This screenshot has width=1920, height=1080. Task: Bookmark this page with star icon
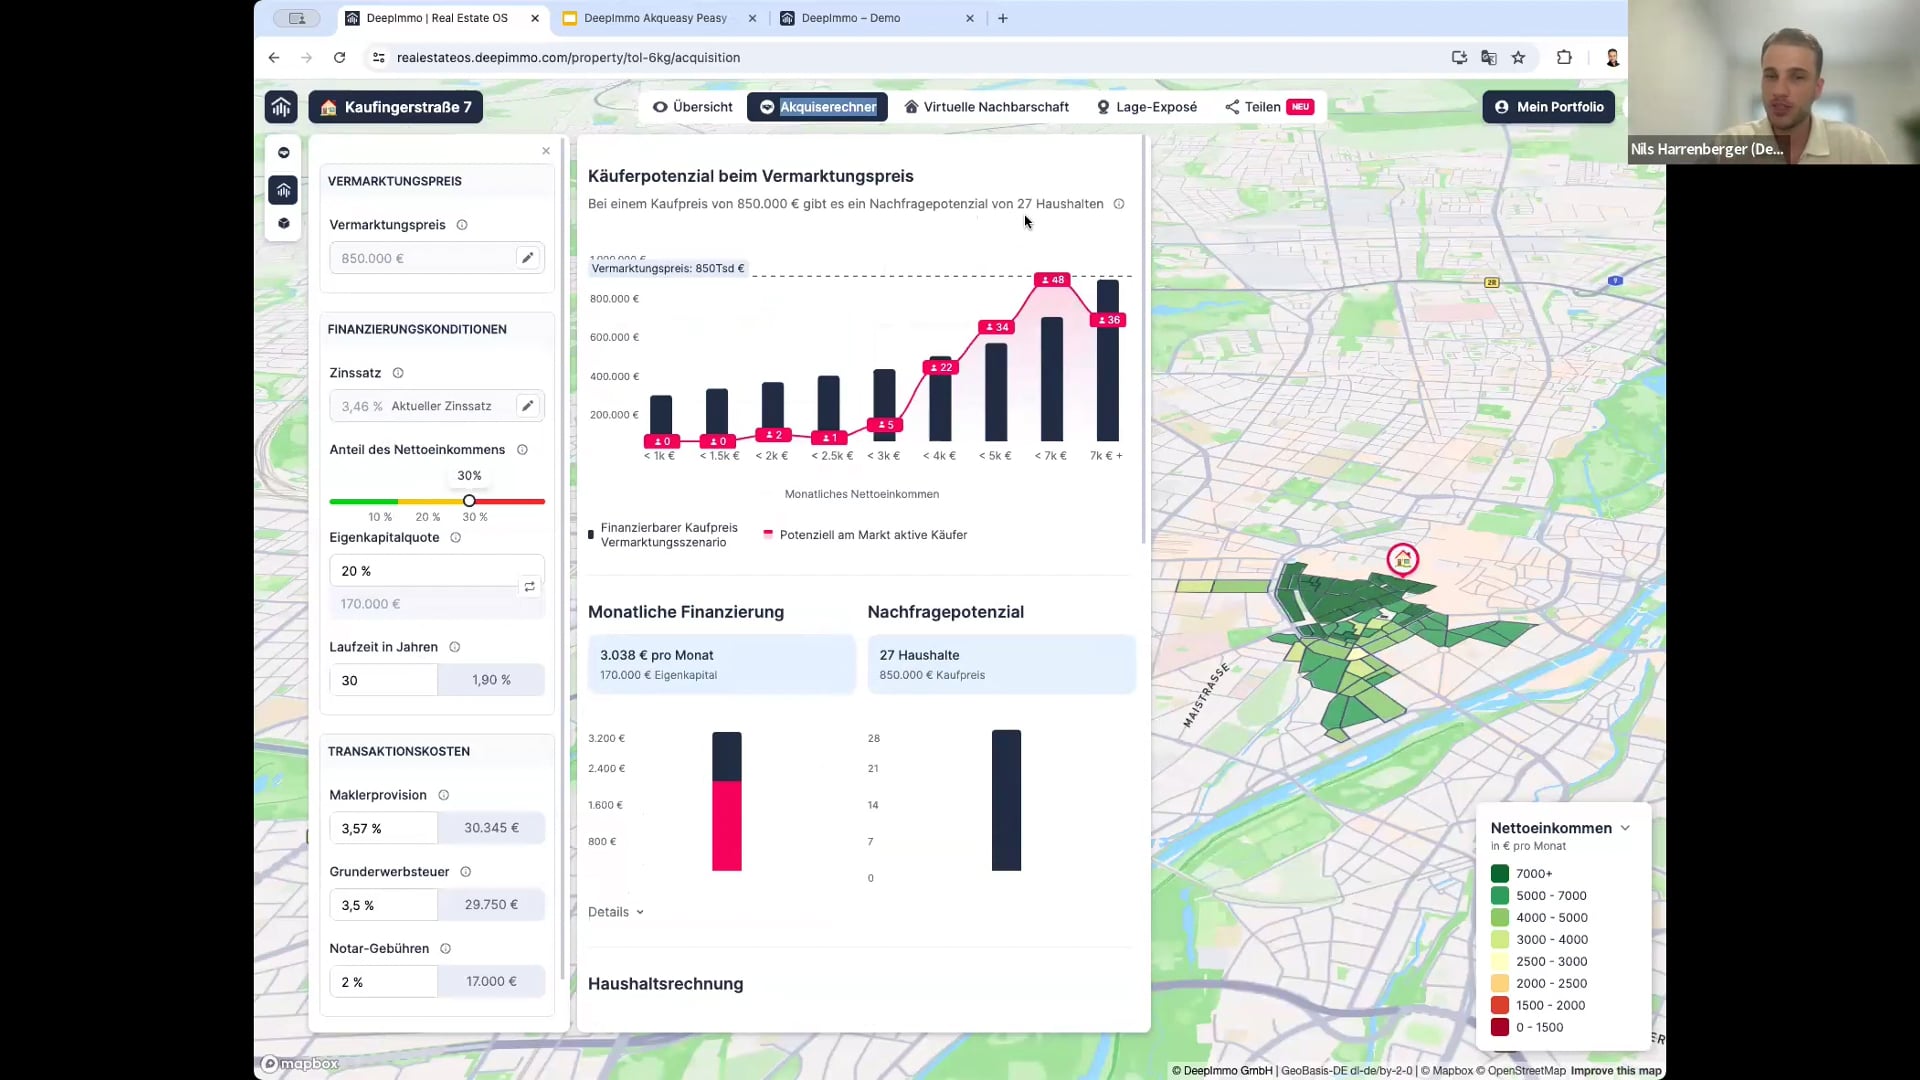point(1519,58)
